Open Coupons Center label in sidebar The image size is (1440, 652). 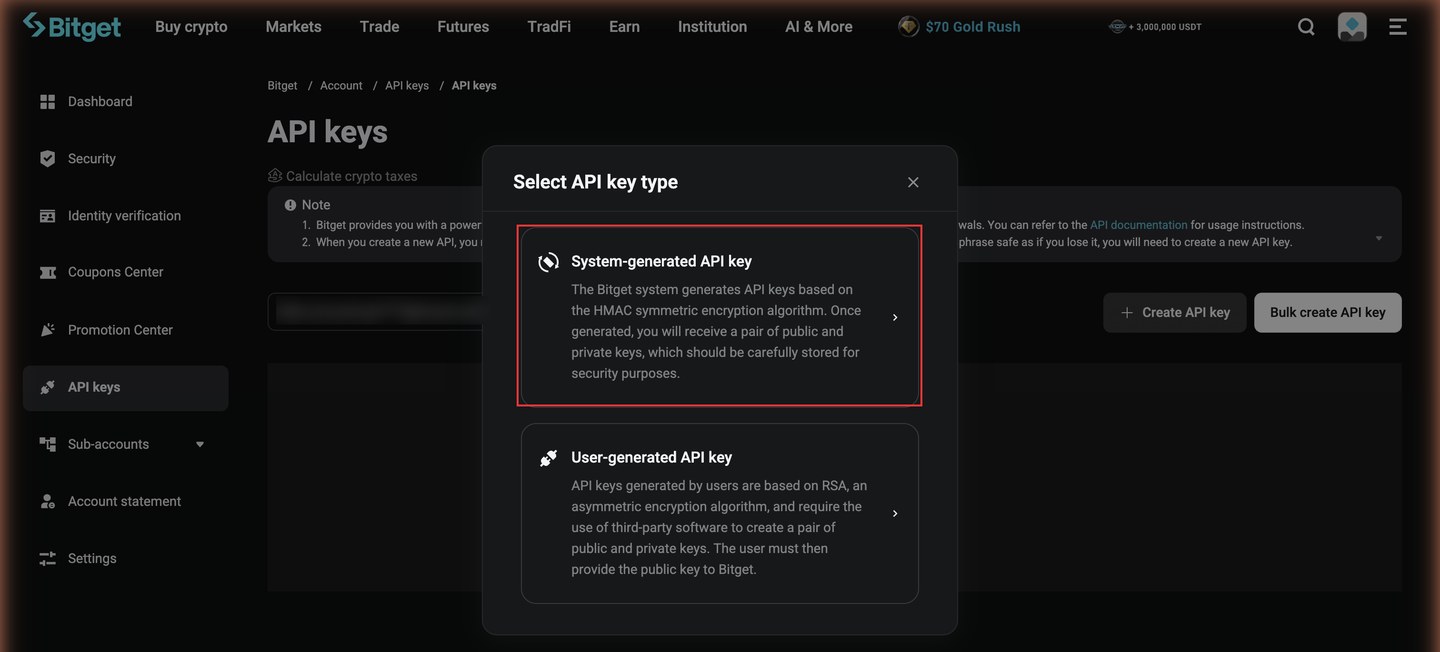pos(115,272)
